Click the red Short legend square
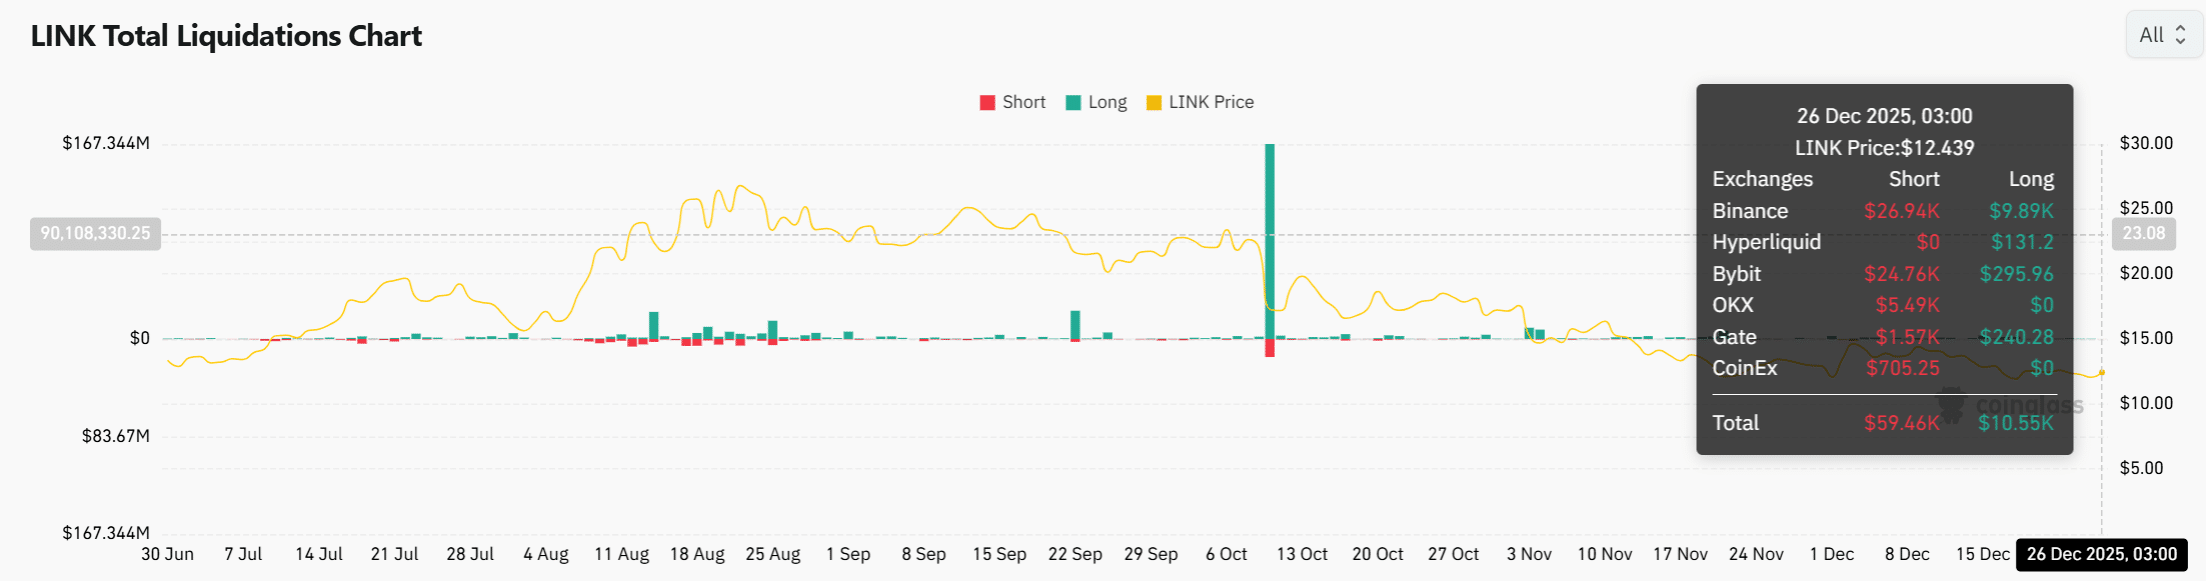This screenshot has height=581, width=2206. [986, 101]
